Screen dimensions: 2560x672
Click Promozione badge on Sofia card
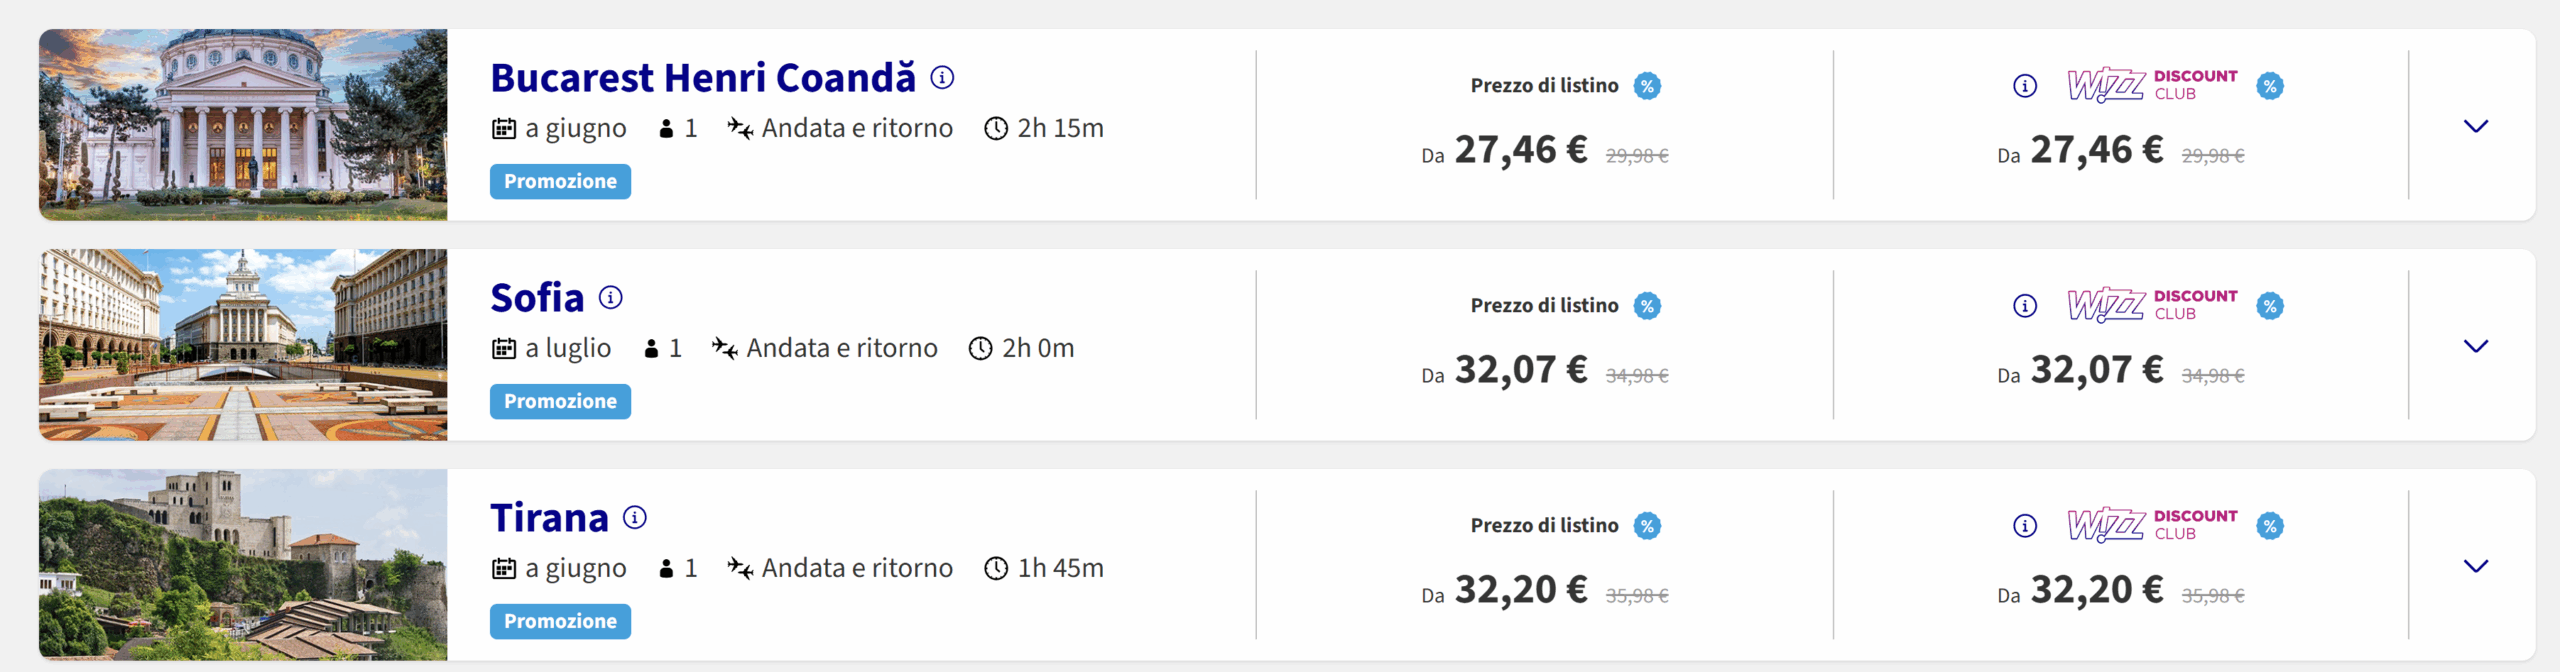tap(560, 402)
